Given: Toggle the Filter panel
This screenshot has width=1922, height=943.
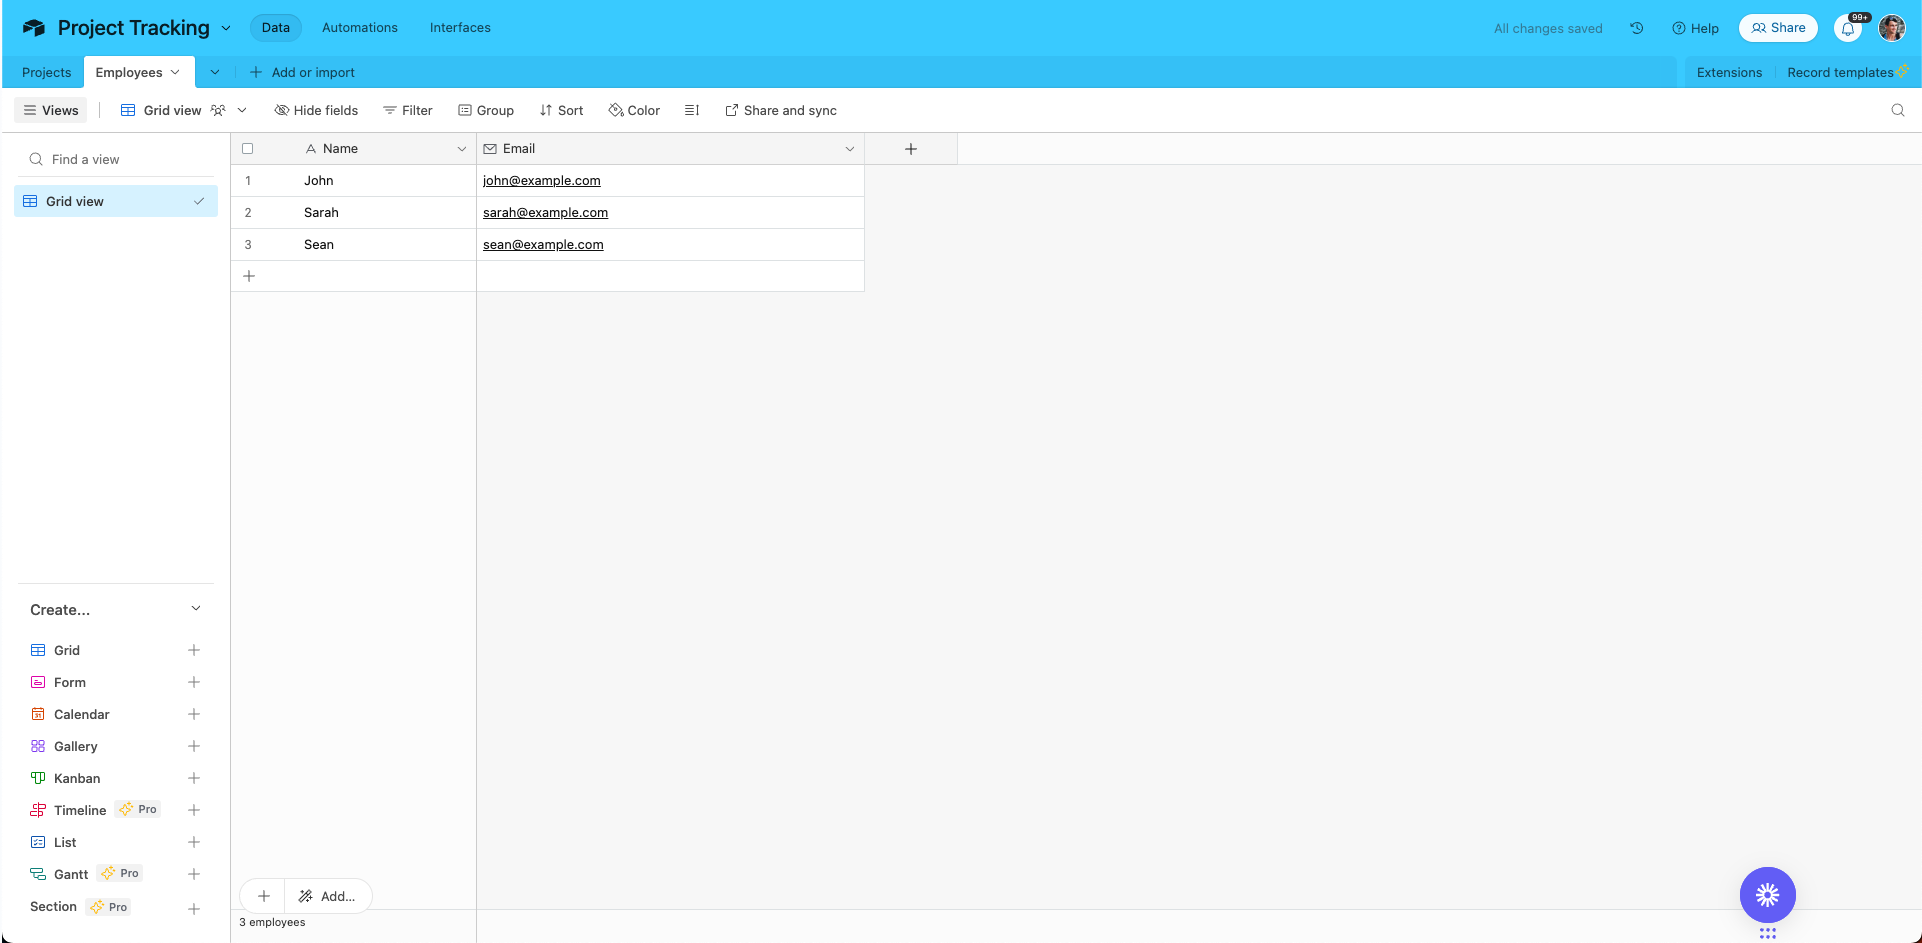Looking at the screenshot, I should tap(407, 110).
